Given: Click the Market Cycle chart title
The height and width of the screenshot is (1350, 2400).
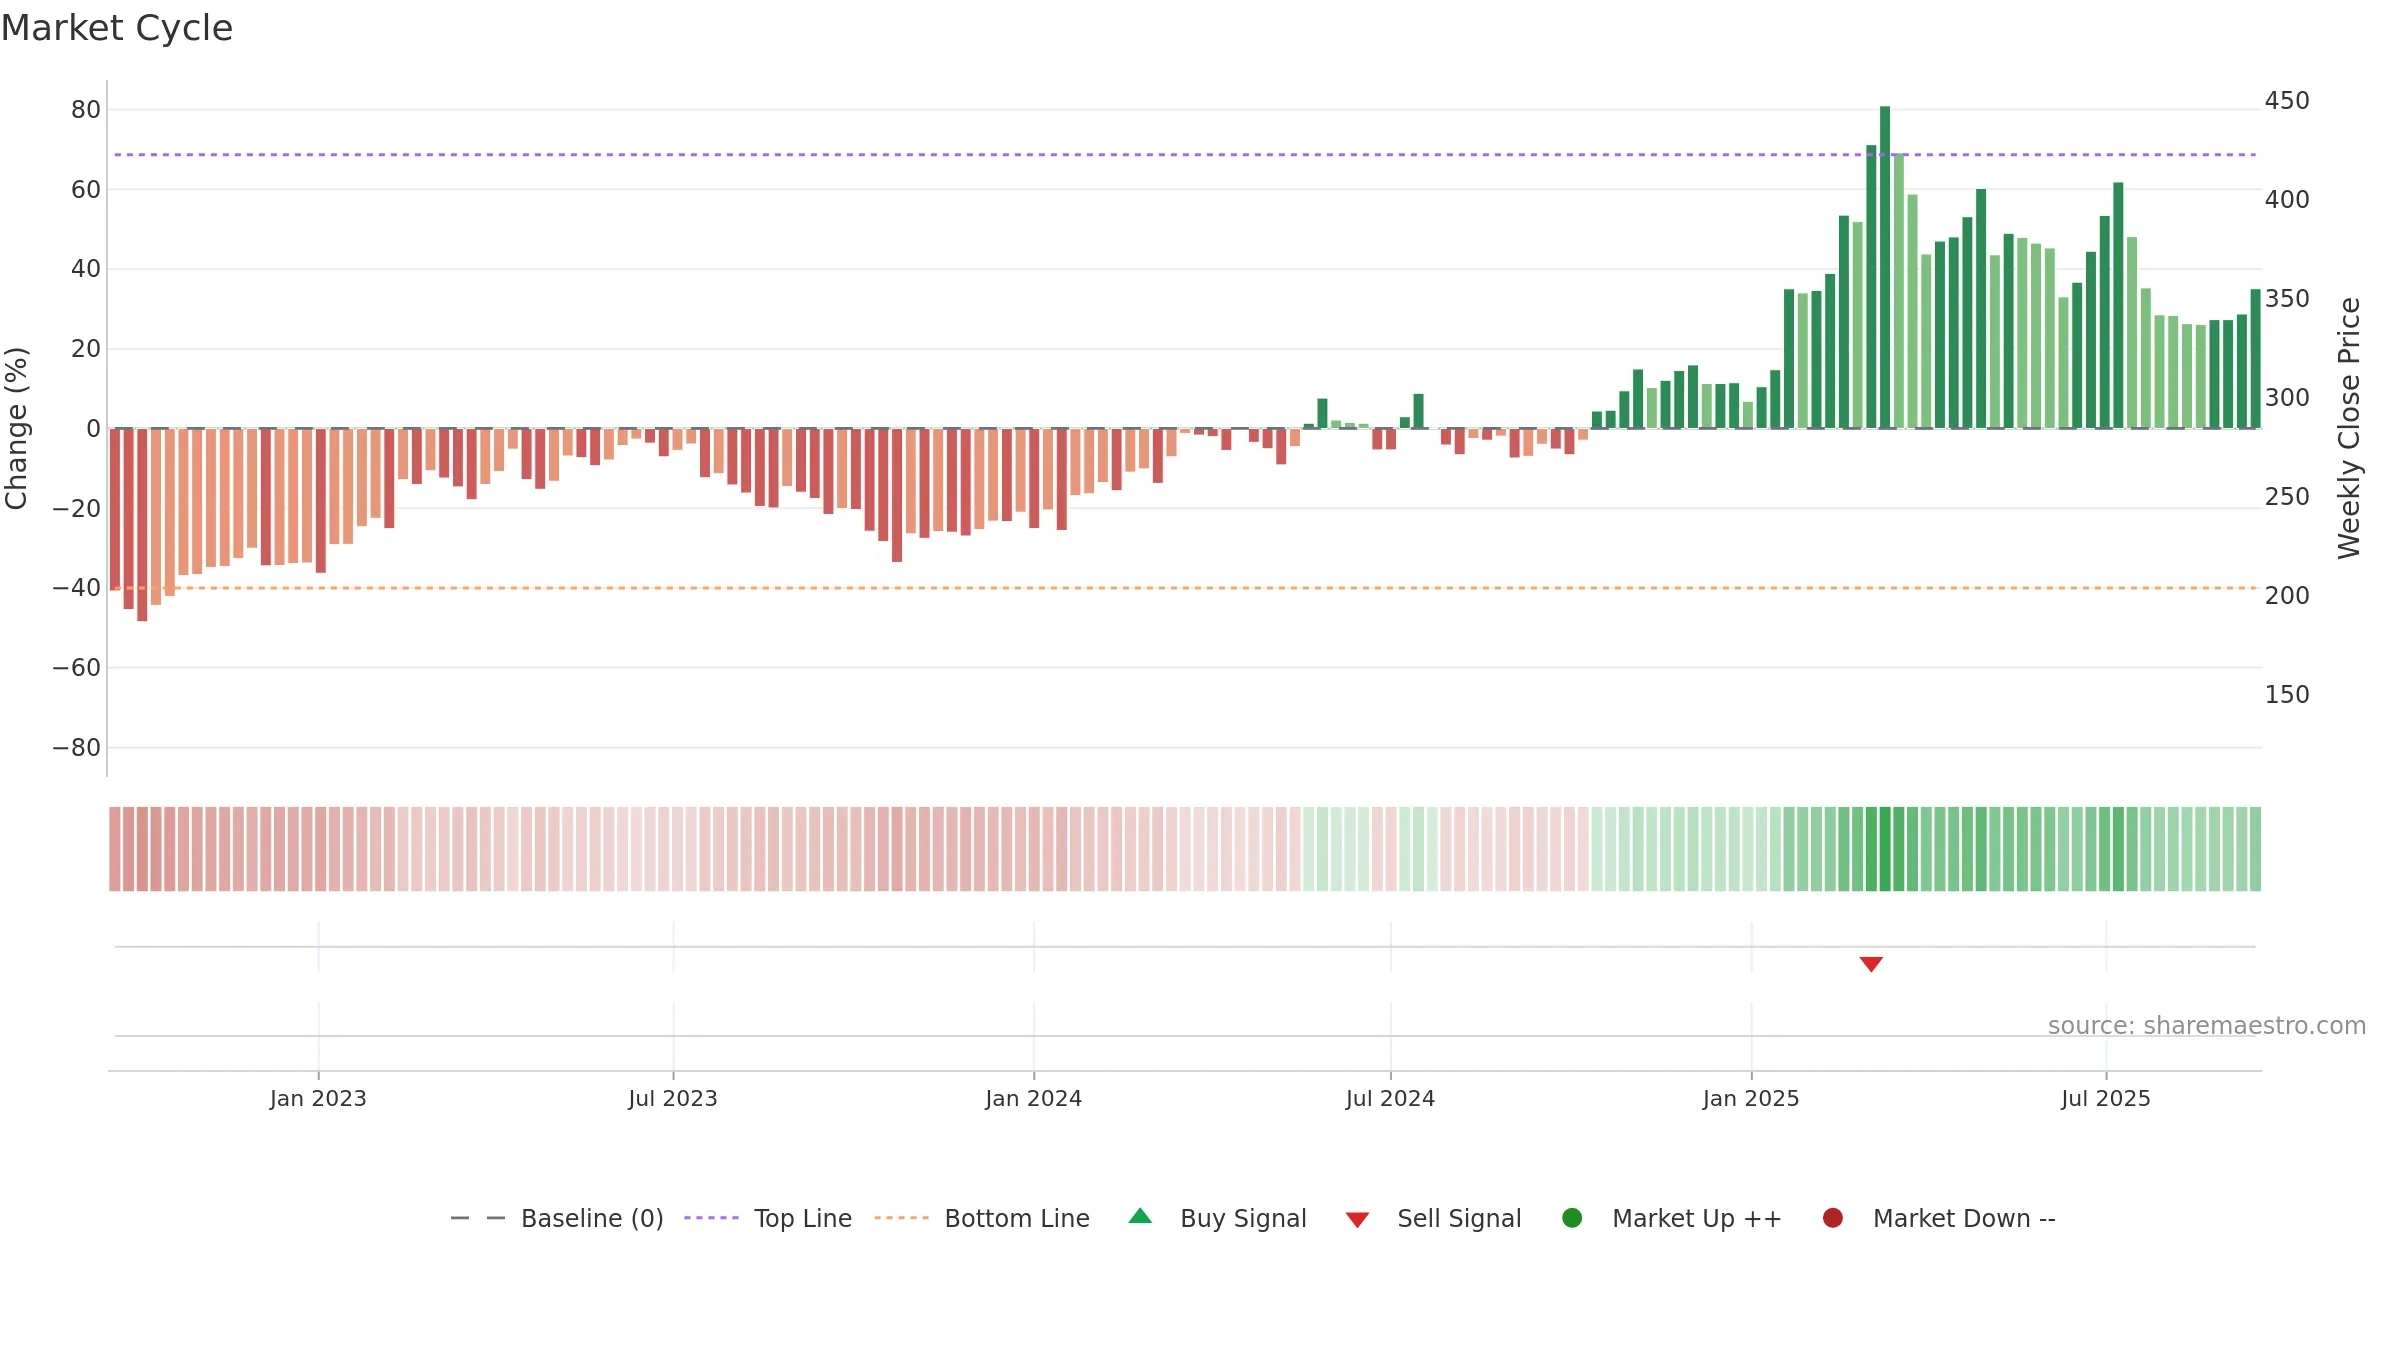Looking at the screenshot, I should (x=117, y=28).
